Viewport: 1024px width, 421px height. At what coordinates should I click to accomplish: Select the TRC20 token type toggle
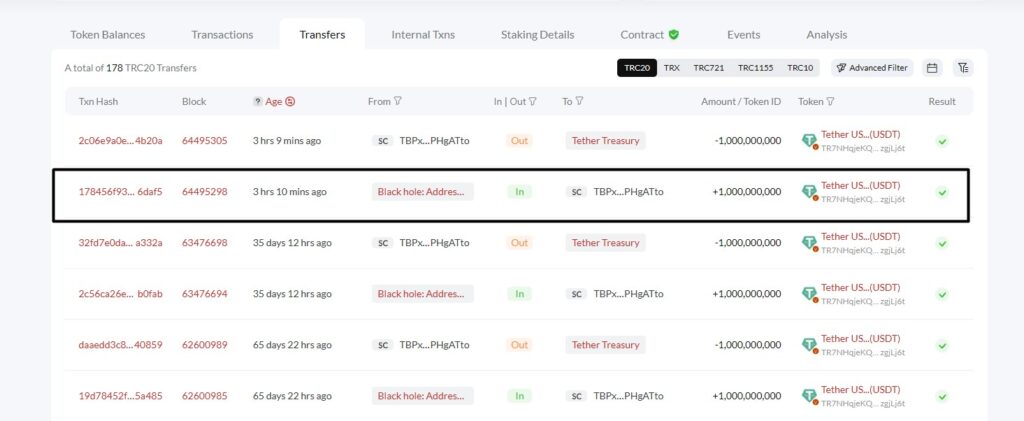[x=636, y=68]
